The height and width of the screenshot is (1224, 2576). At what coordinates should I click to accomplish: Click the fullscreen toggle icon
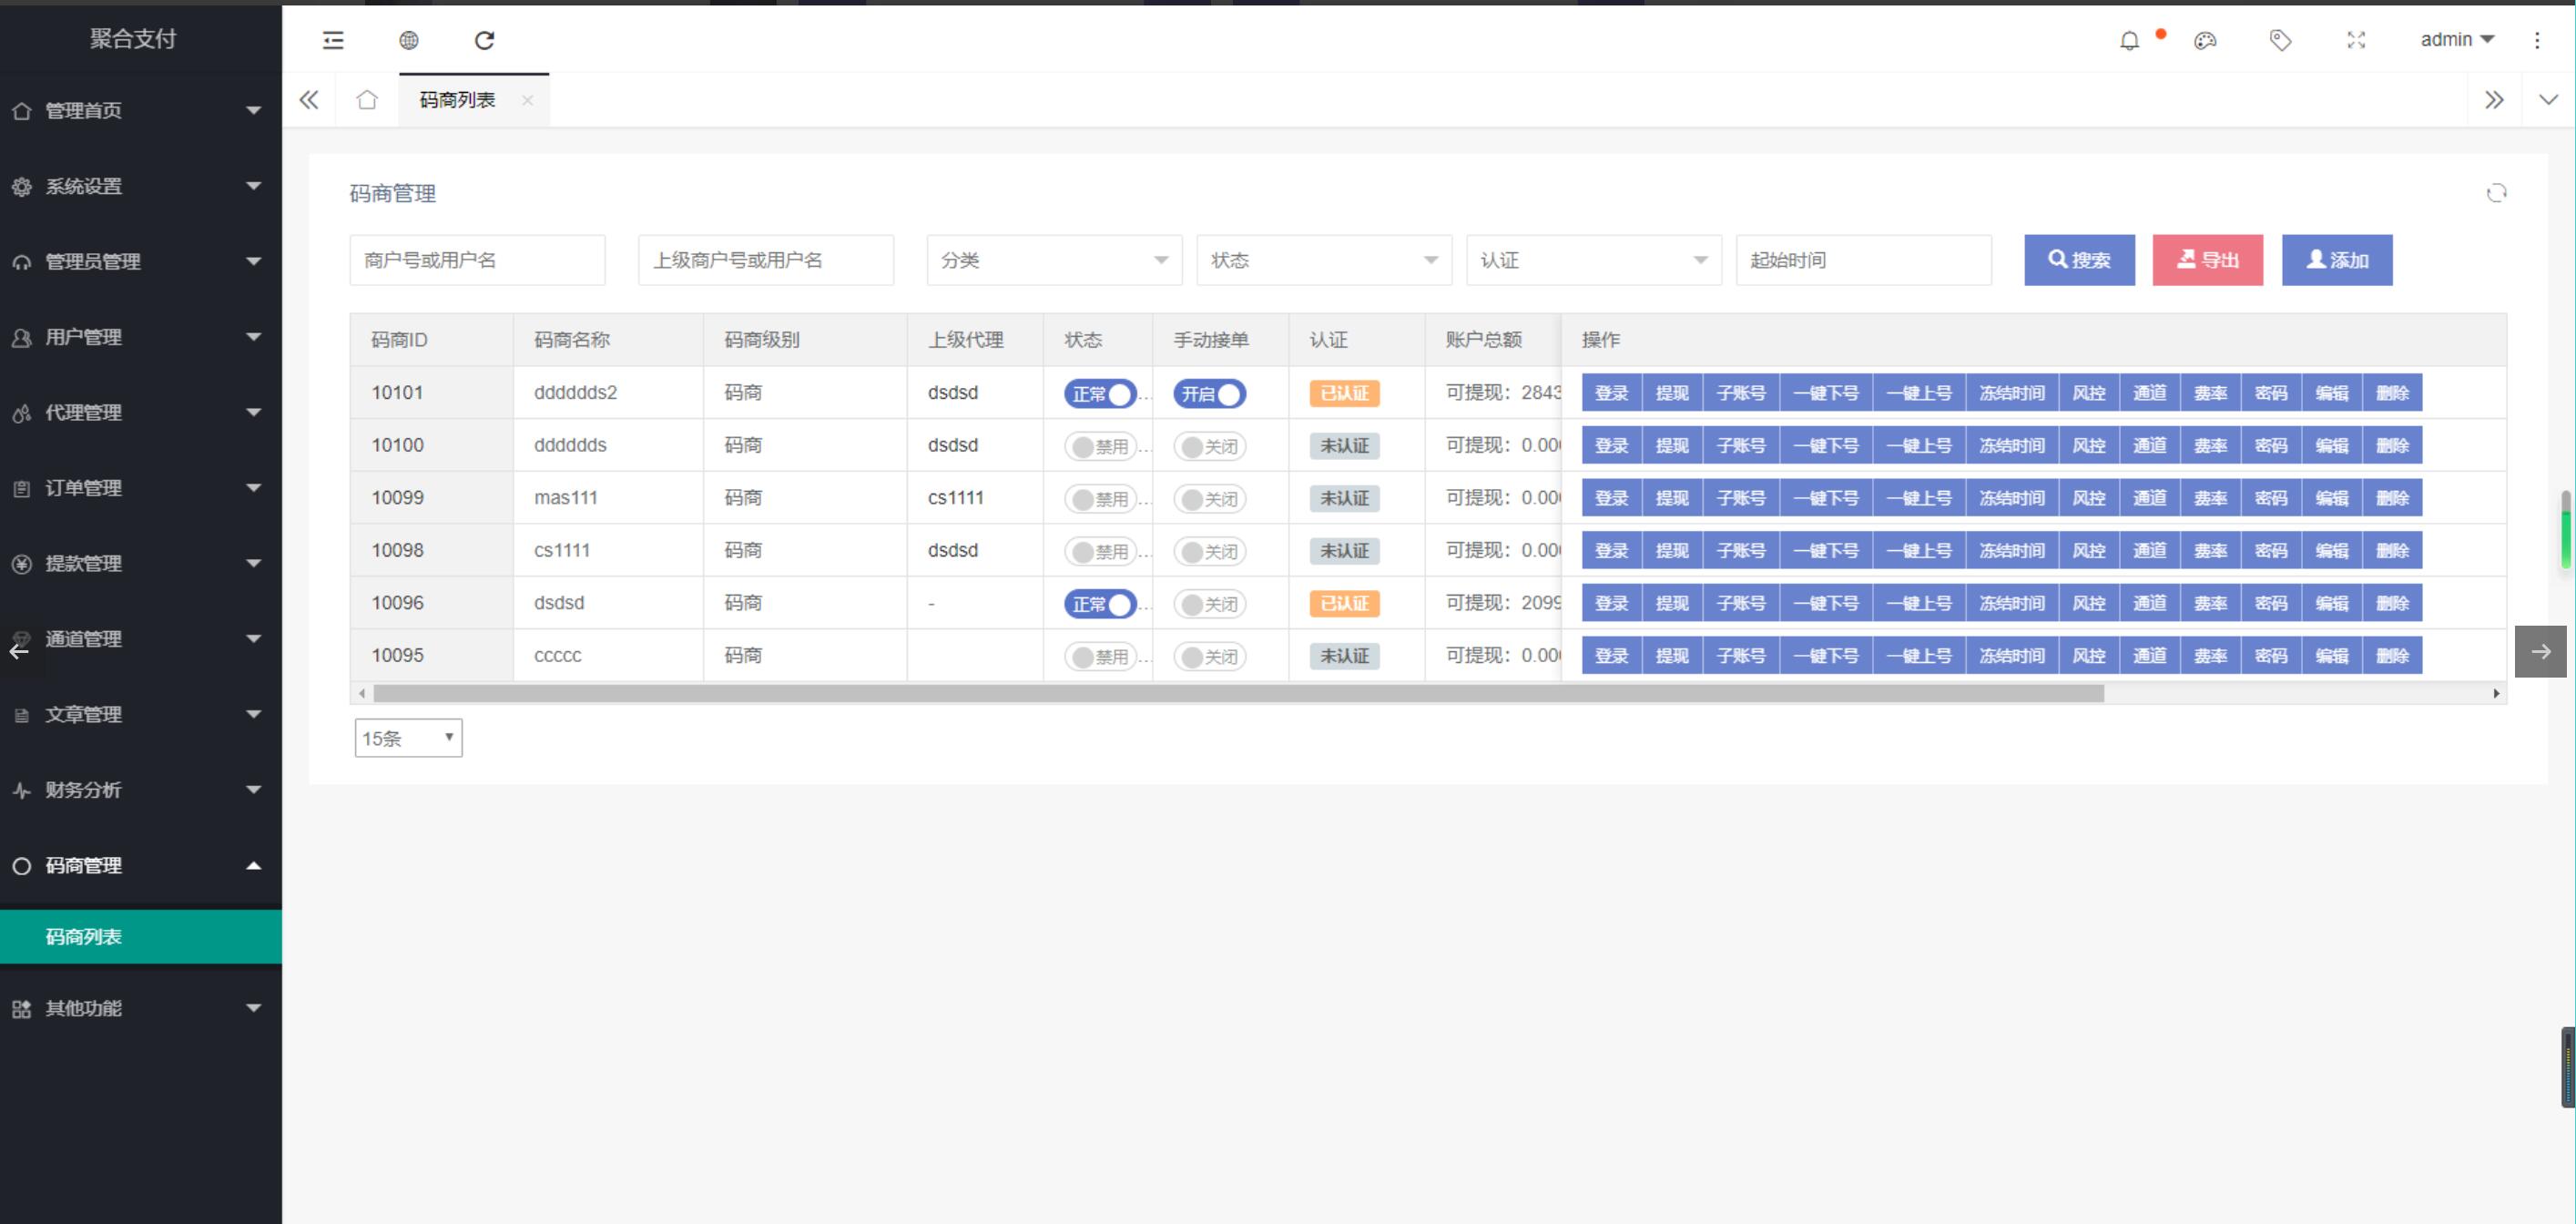tap(2356, 40)
